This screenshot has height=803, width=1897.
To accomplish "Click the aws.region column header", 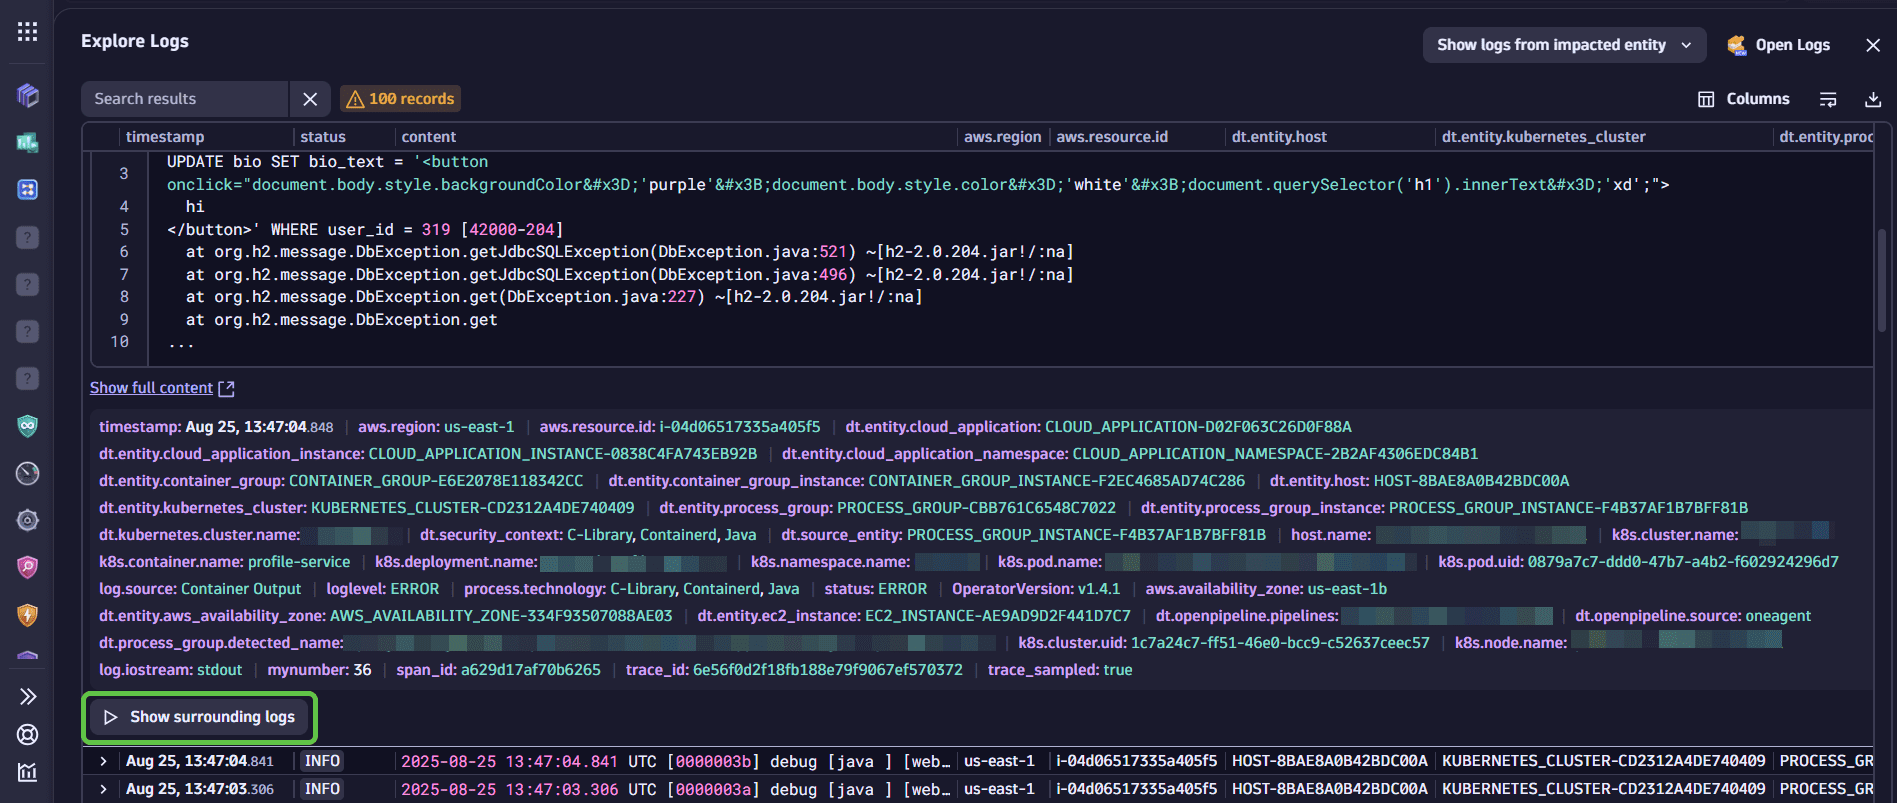I will pyautogui.click(x=1002, y=137).
